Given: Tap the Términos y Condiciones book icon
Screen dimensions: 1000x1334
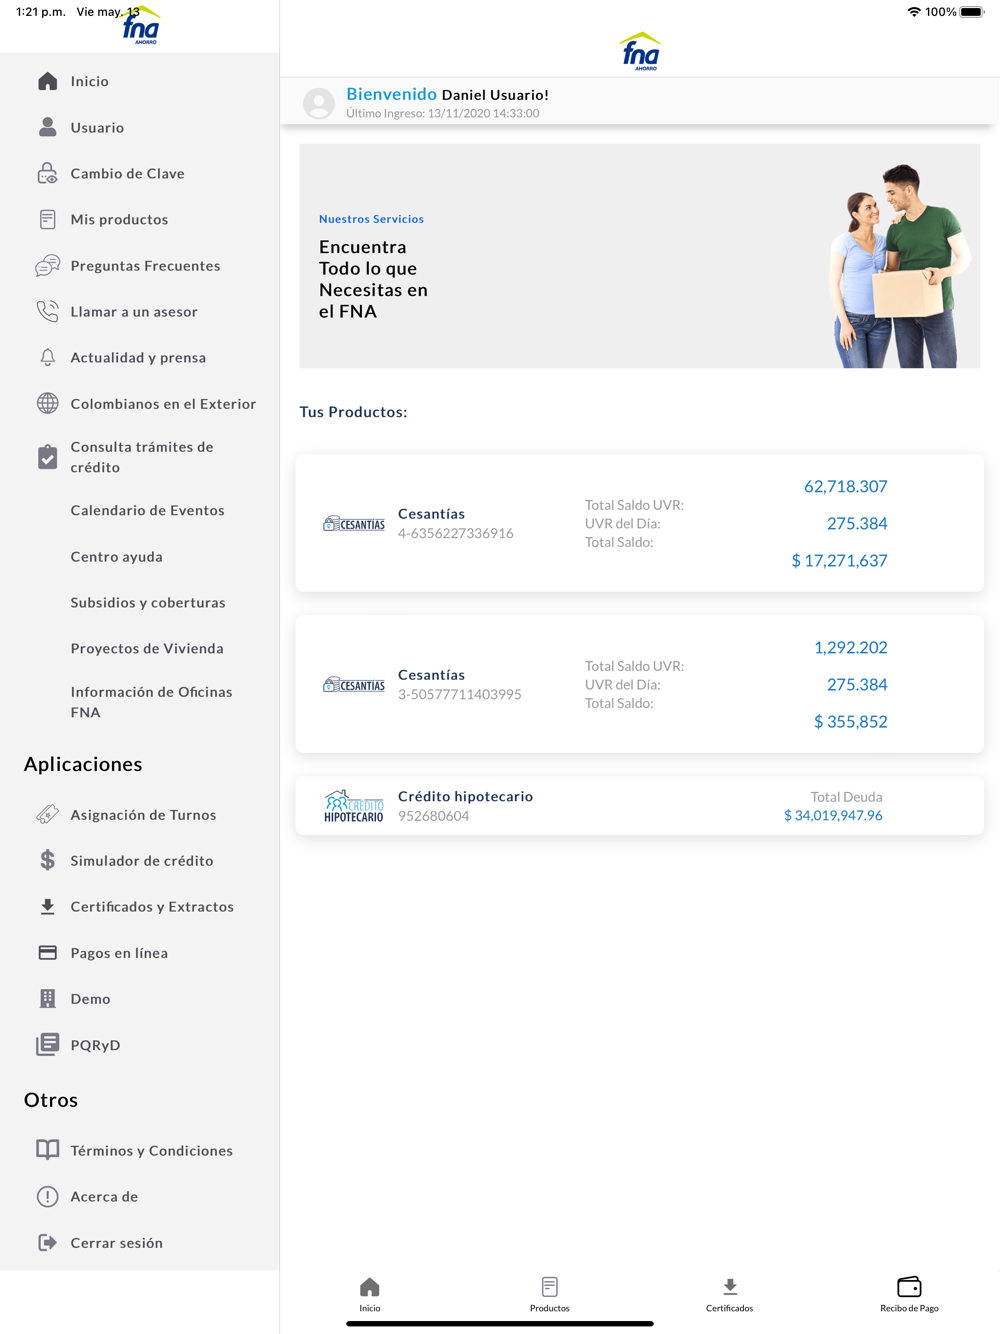Looking at the screenshot, I should point(47,1150).
